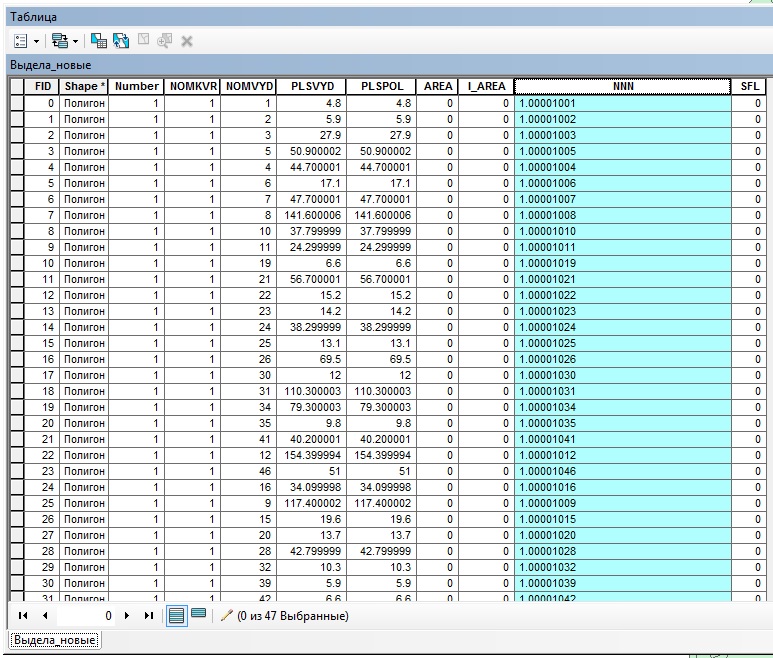Click PLSVYD cell 50.900002
The image size is (773, 658).
coord(312,151)
